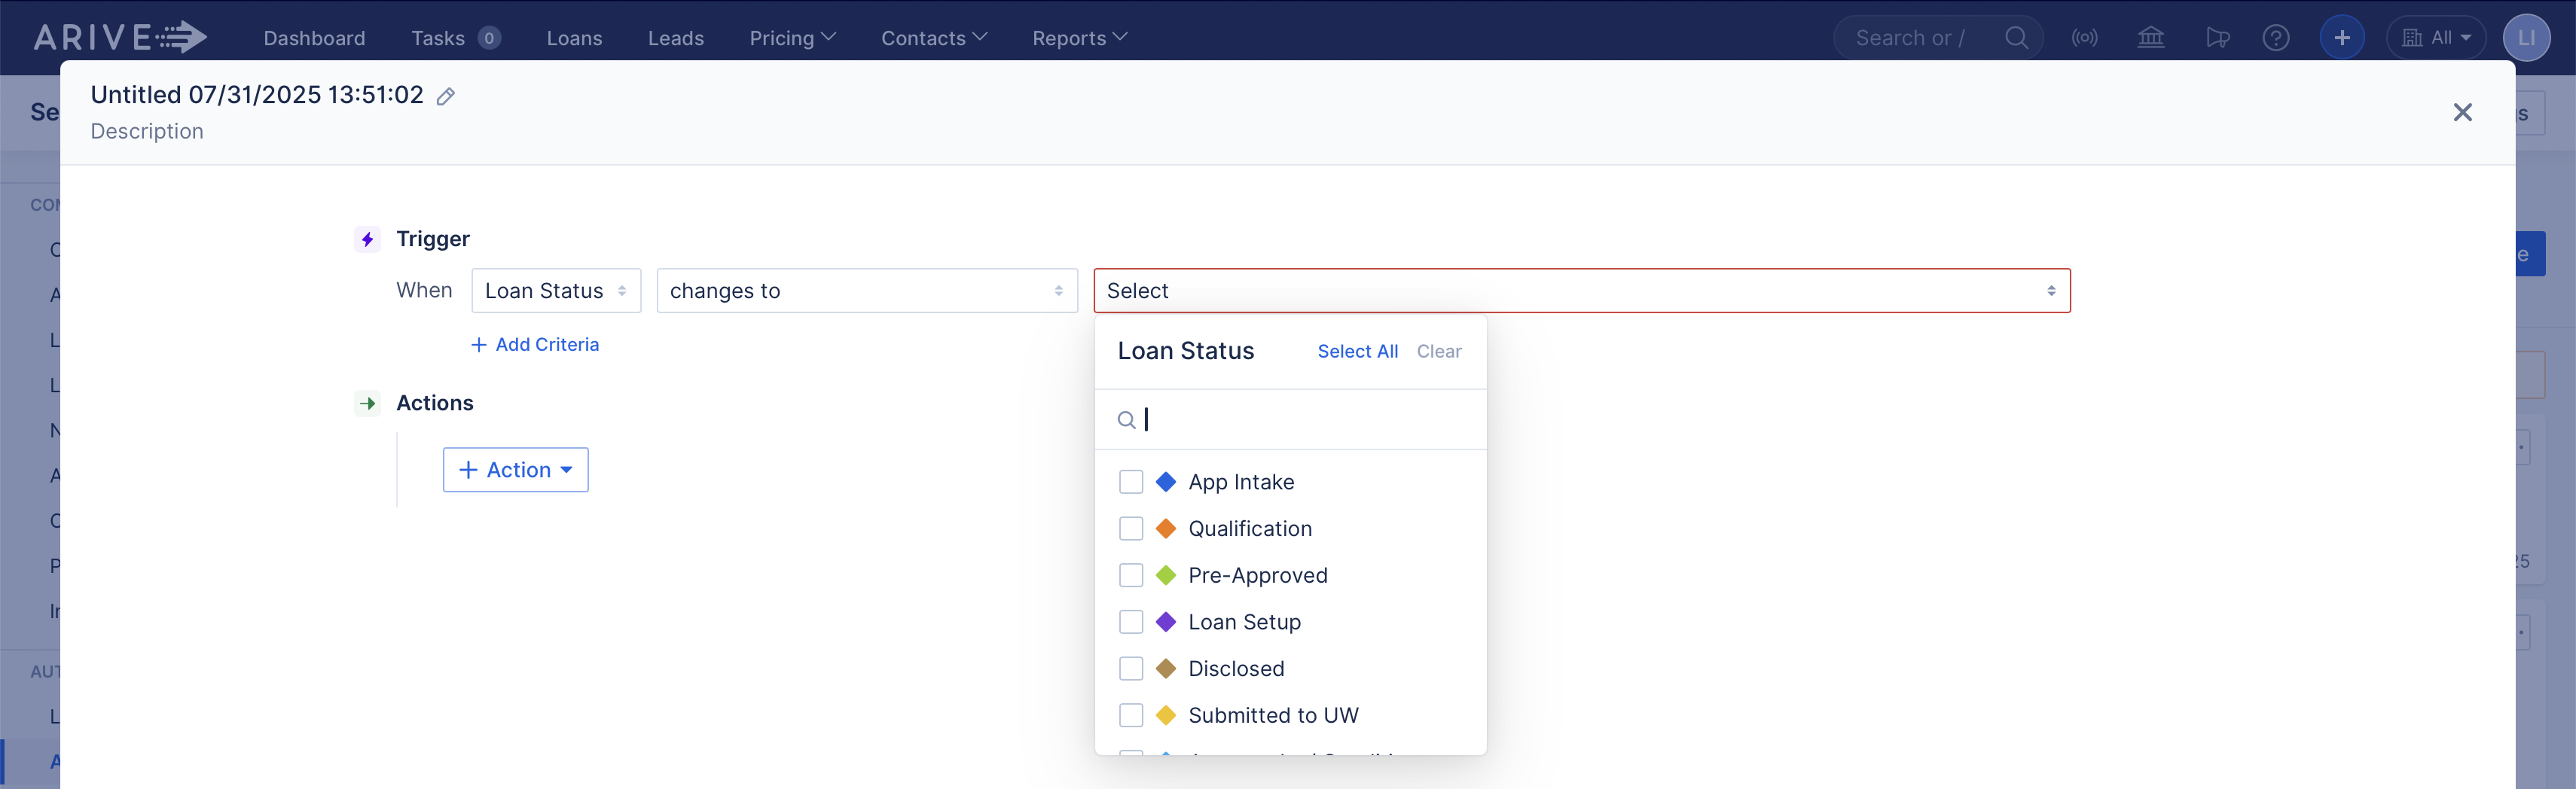The height and width of the screenshot is (789, 2576).
Task: Open the bank institution icon
Action: pyautogui.click(x=2151, y=37)
